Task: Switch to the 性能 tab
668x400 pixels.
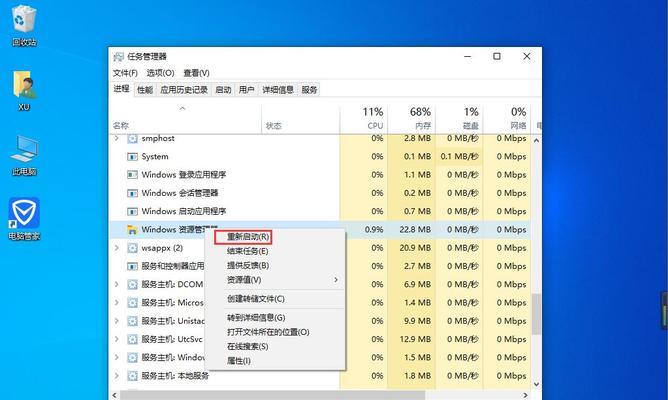Action: coord(145,90)
